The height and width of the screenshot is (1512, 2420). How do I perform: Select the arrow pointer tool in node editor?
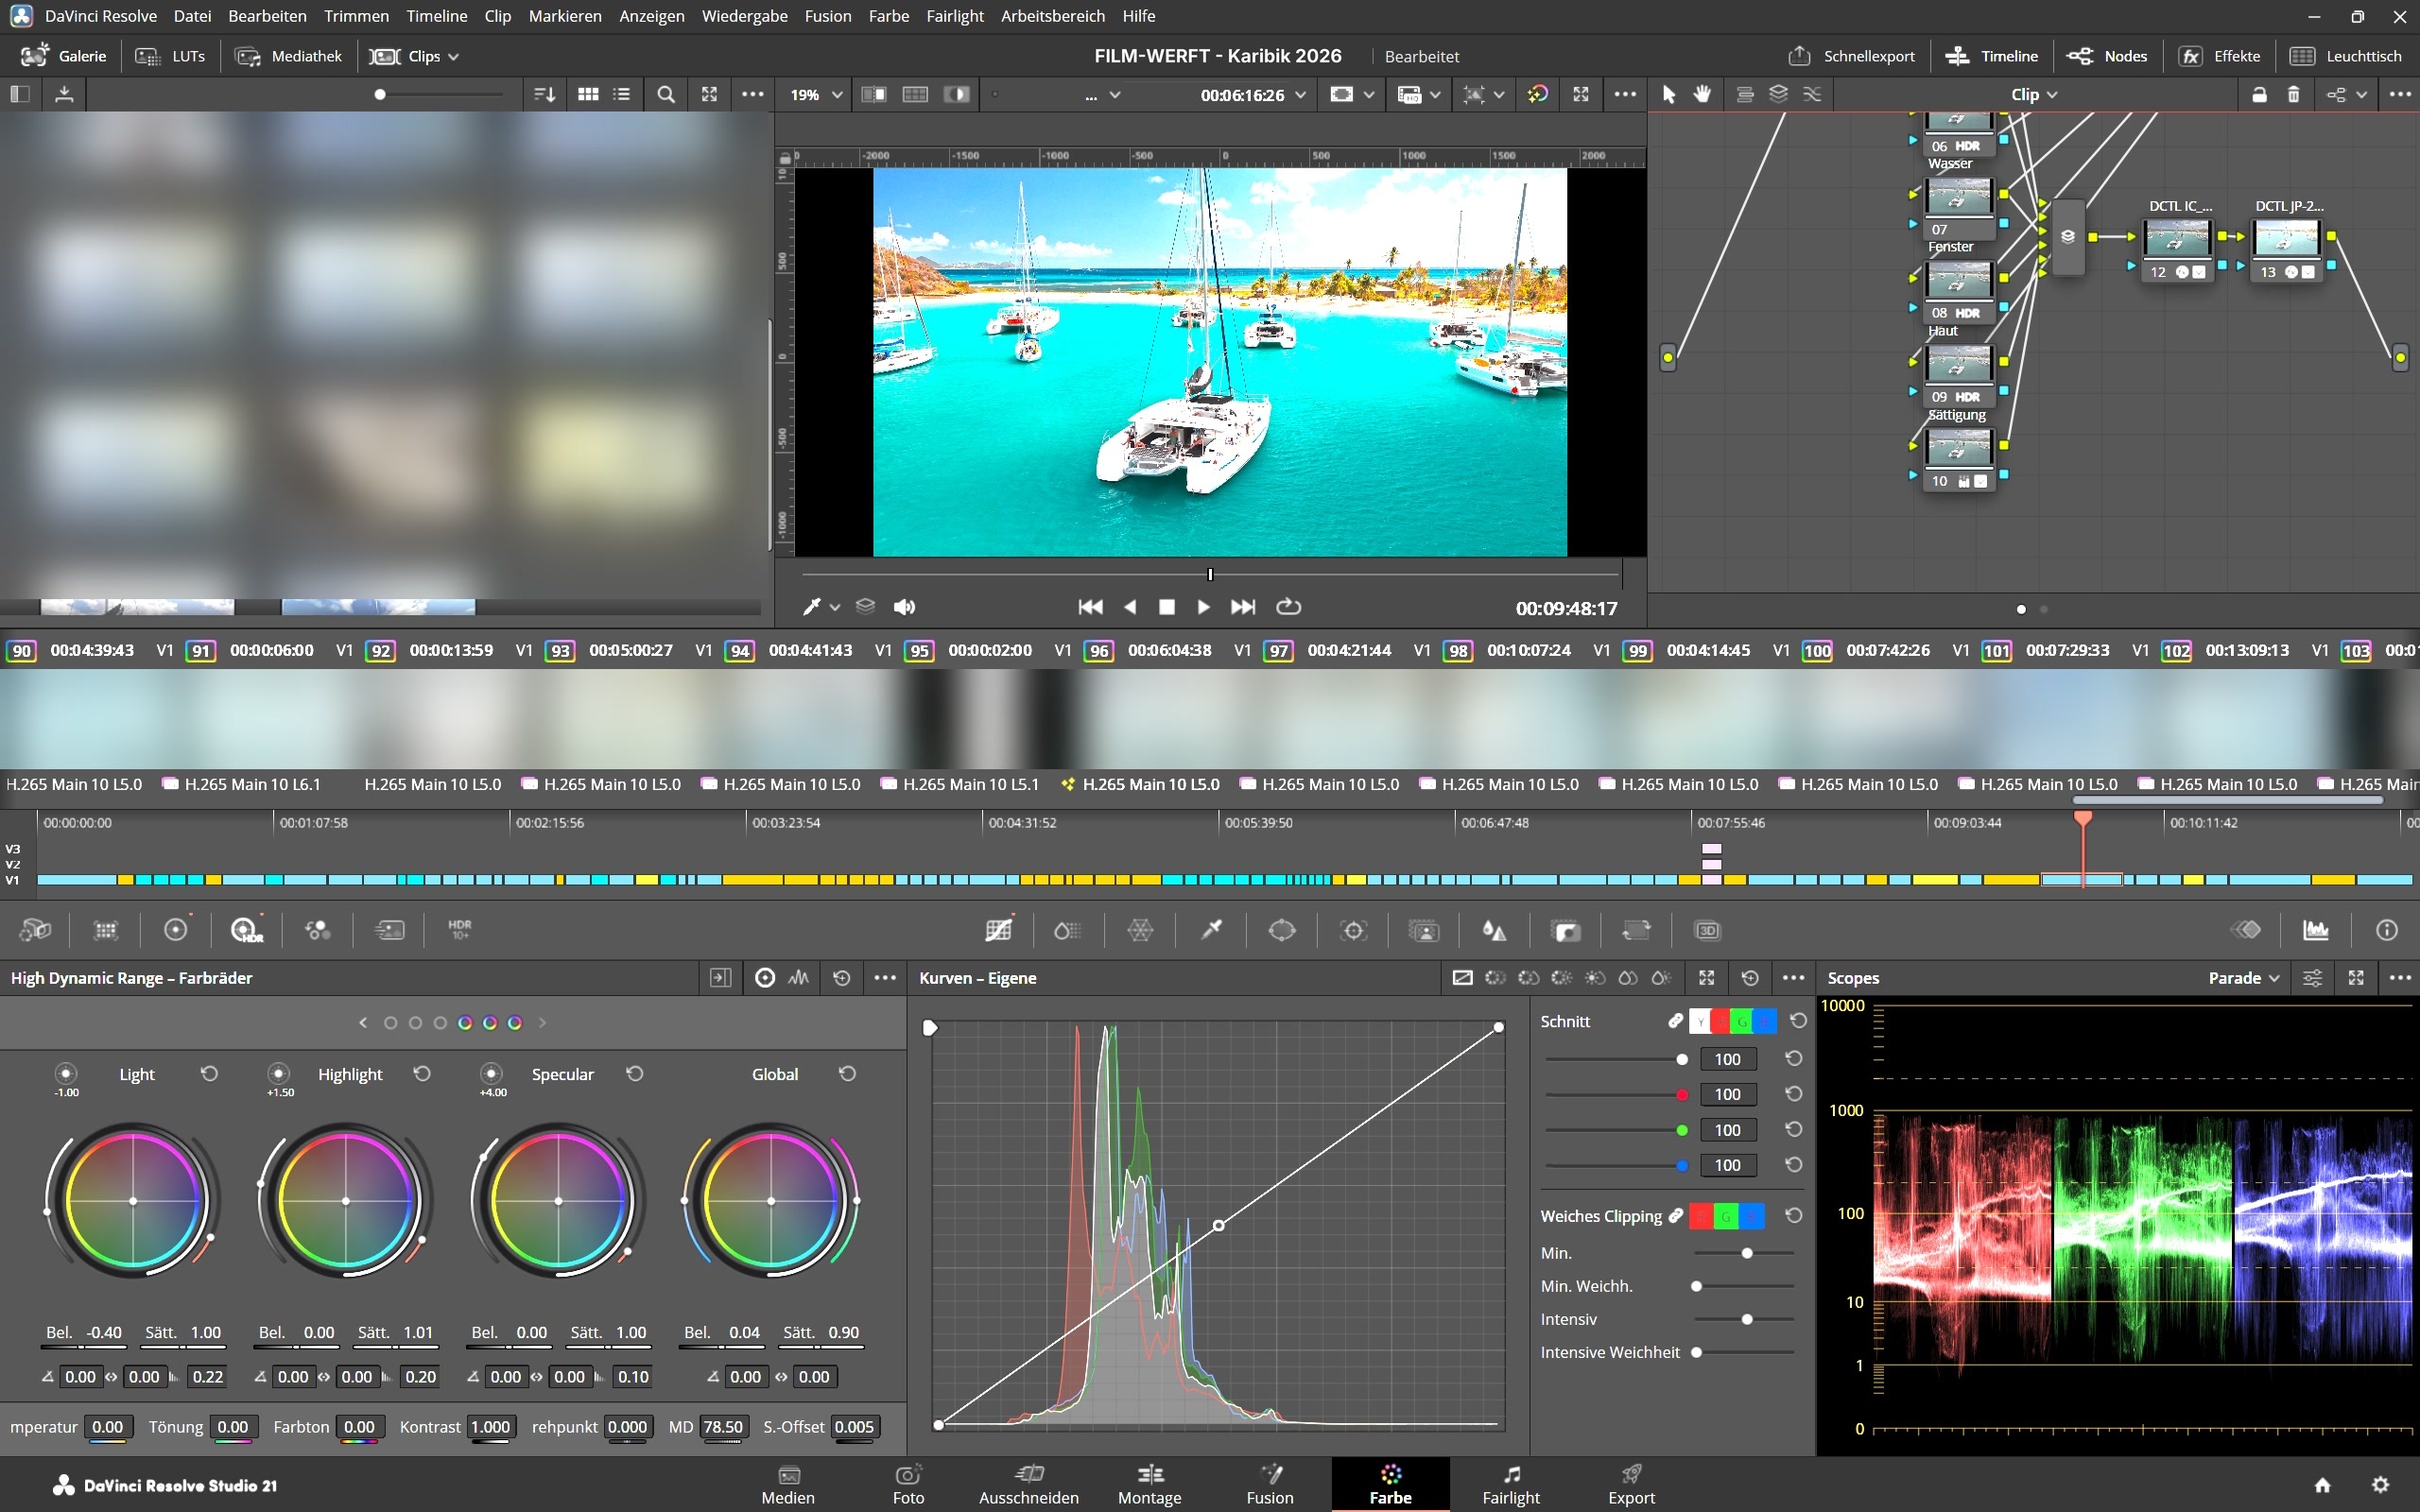1668,95
